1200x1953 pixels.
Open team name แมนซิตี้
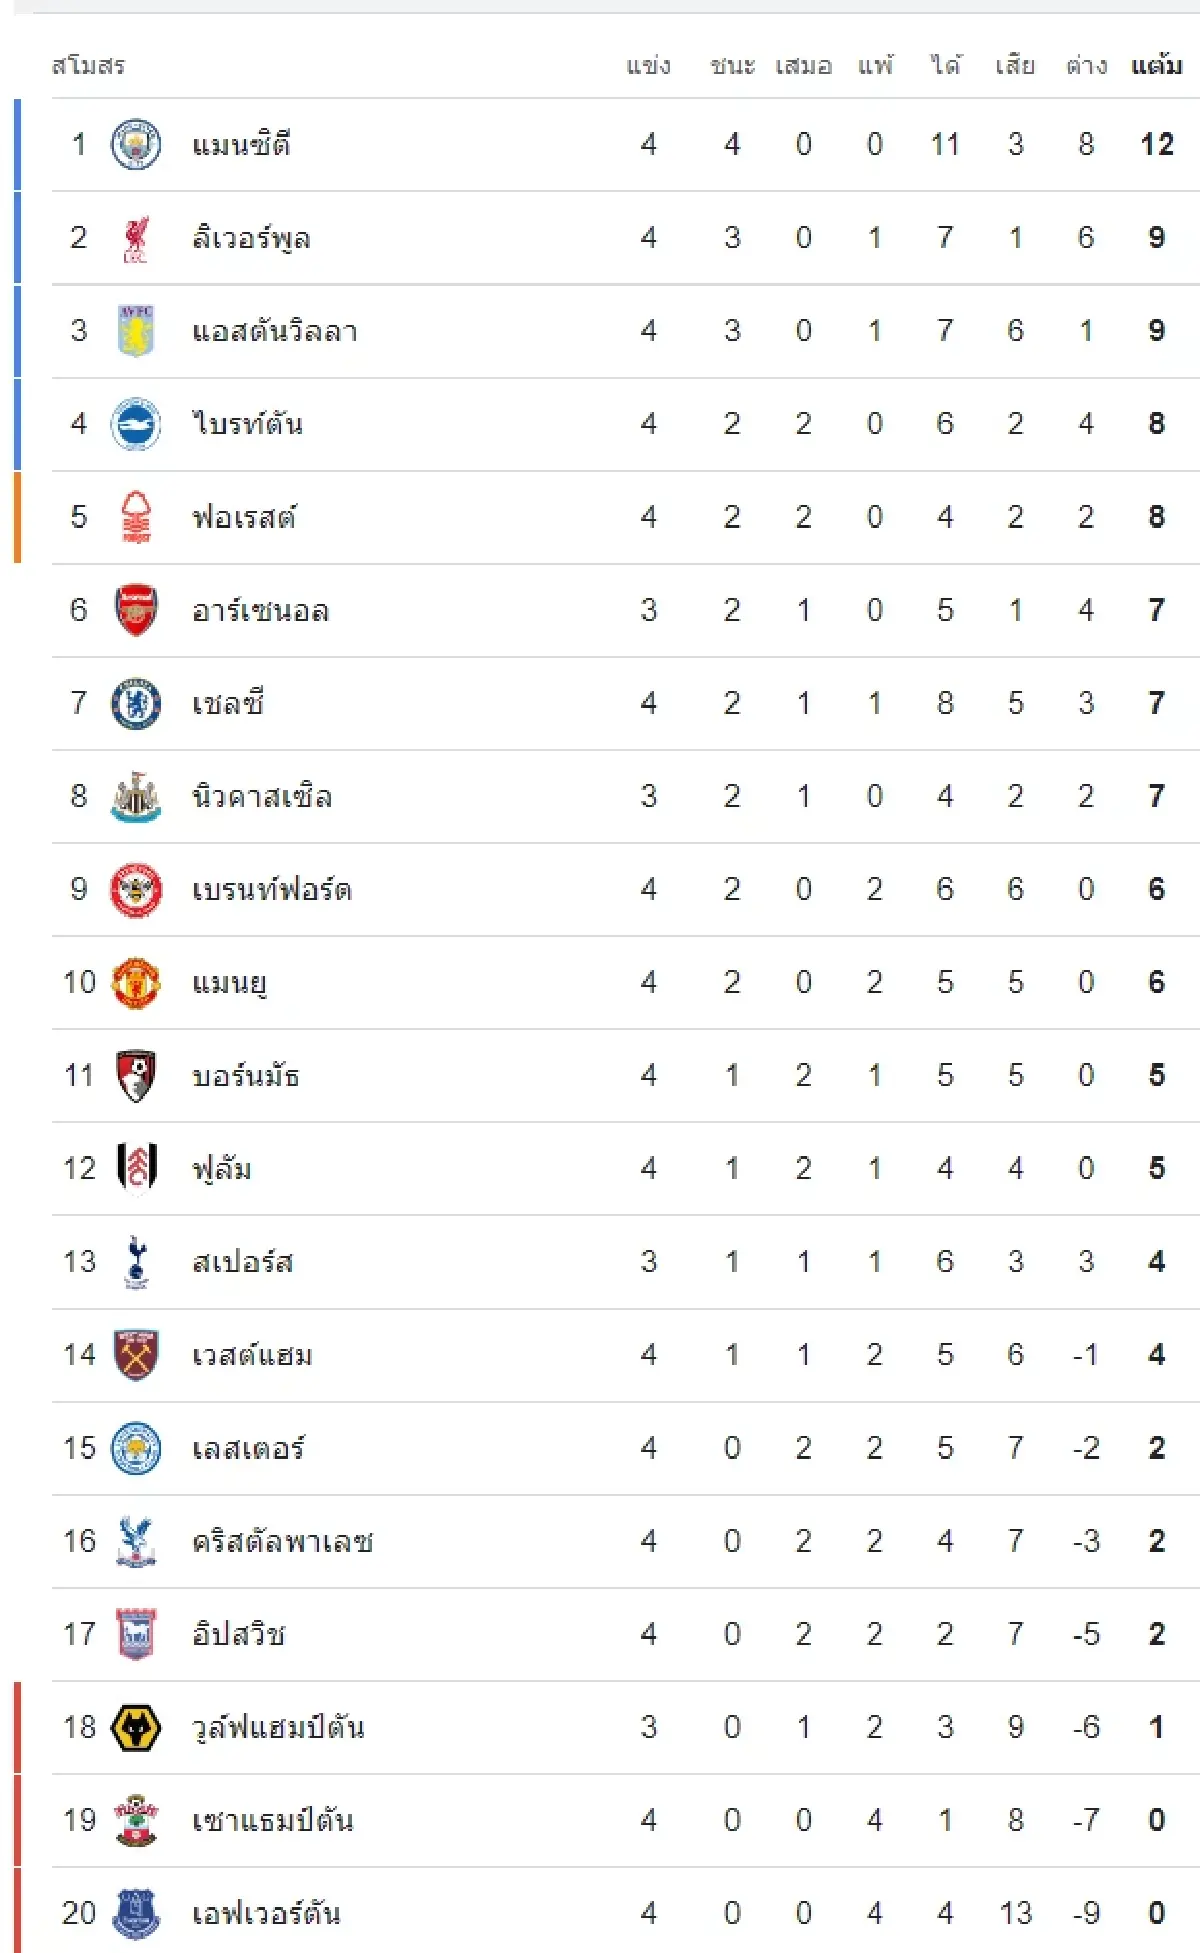(242, 144)
